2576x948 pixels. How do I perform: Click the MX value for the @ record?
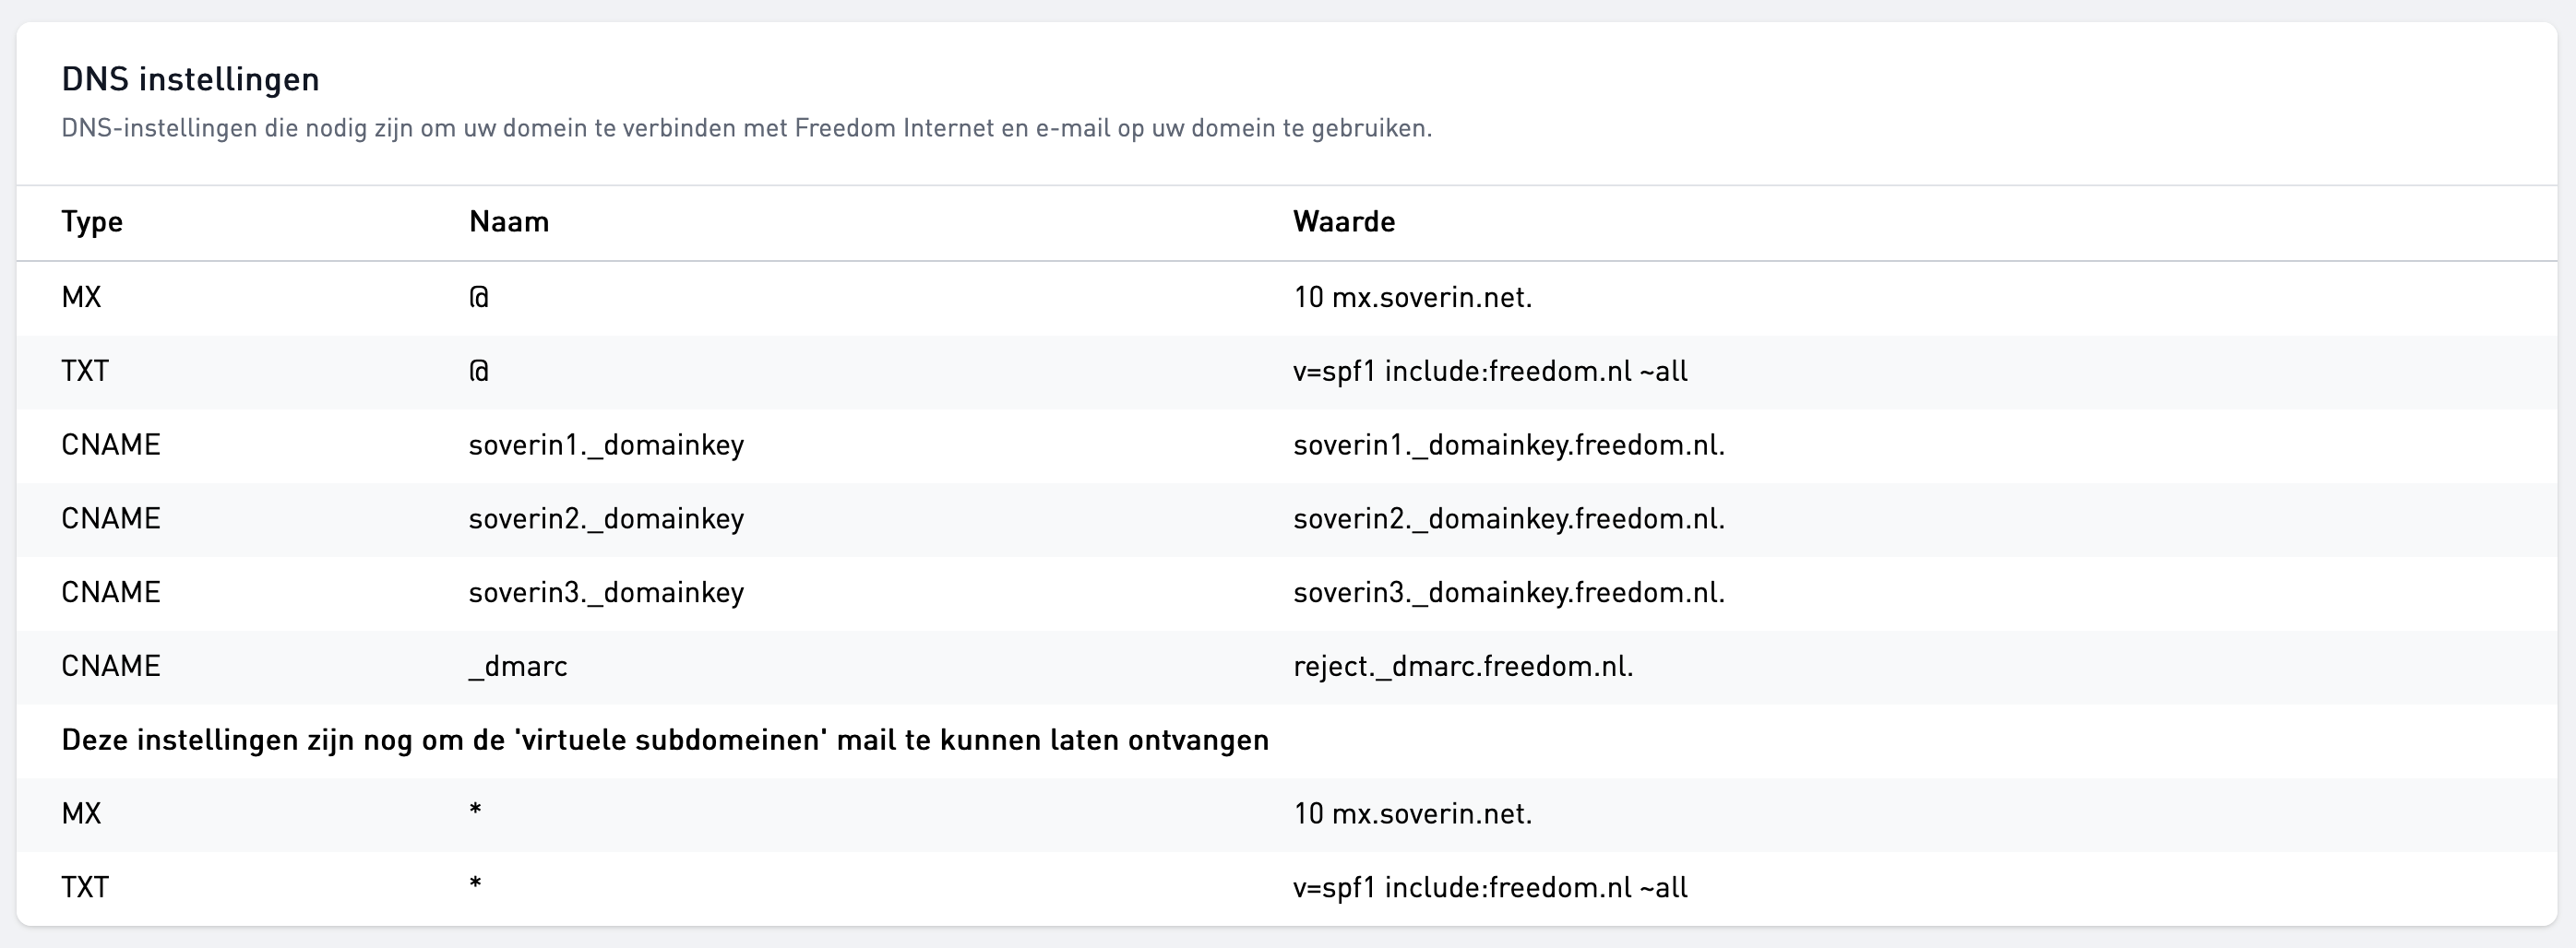tap(1412, 297)
